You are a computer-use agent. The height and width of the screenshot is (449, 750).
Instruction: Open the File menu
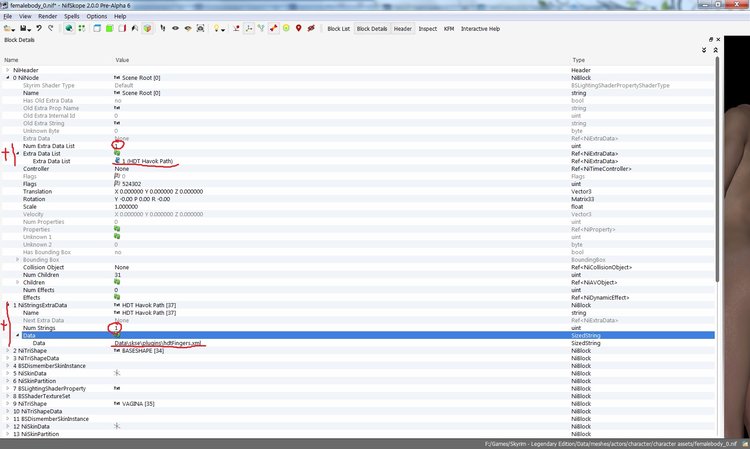pyautogui.click(x=8, y=16)
